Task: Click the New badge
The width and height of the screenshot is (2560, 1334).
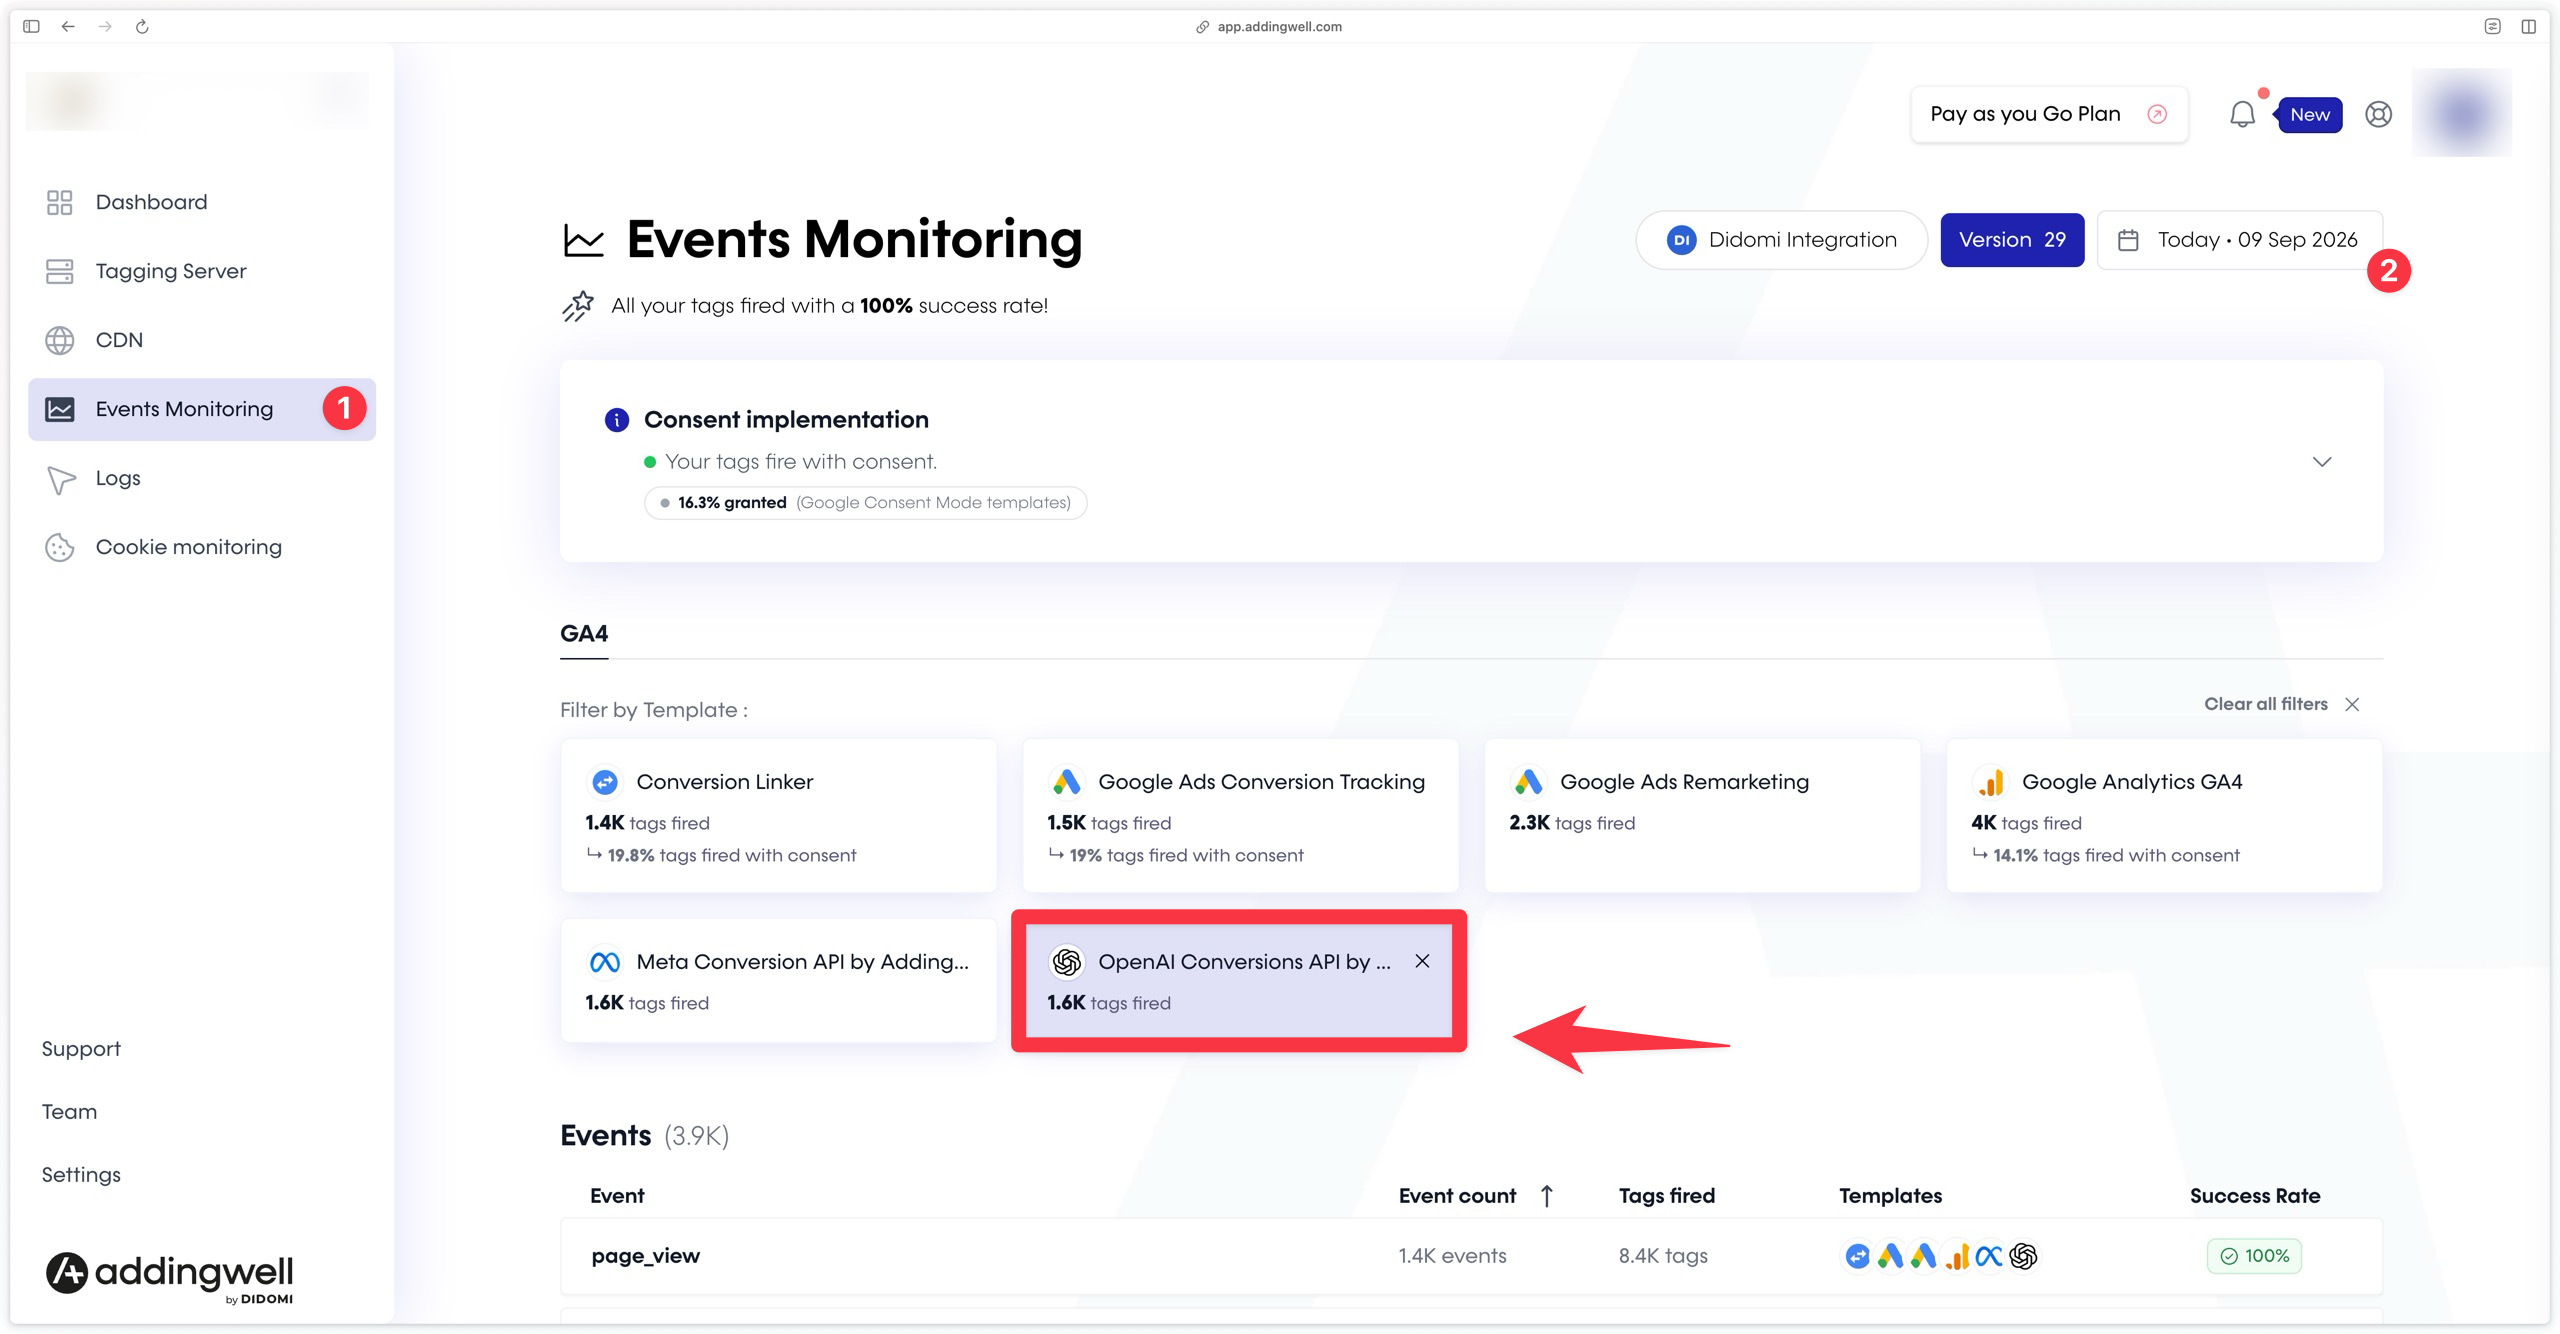Action: (x=2309, y=115)
